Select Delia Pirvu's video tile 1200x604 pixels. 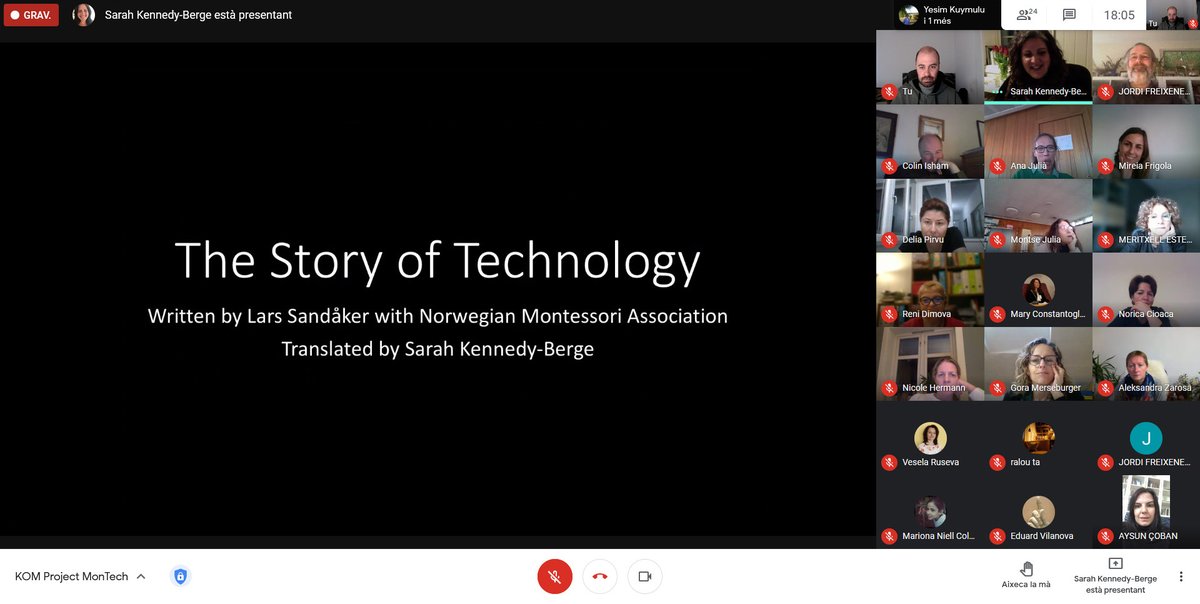coord(930,215)
